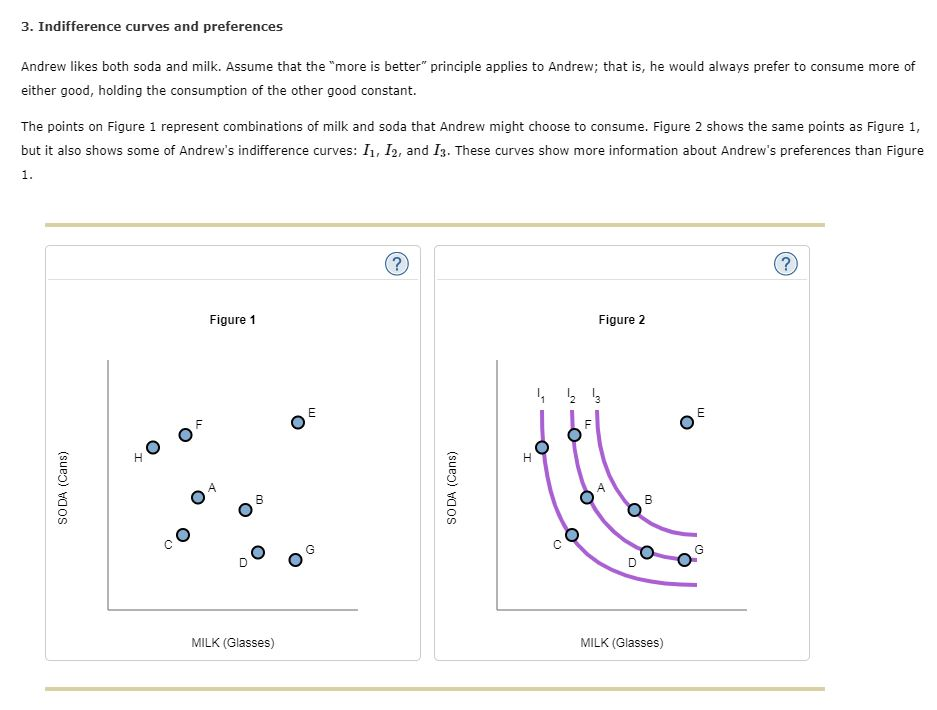The width and height of the screenshot is (937, 710).
Task: Select point H in Figure 1
Action: pyautogui.click(x=153, y=447)
